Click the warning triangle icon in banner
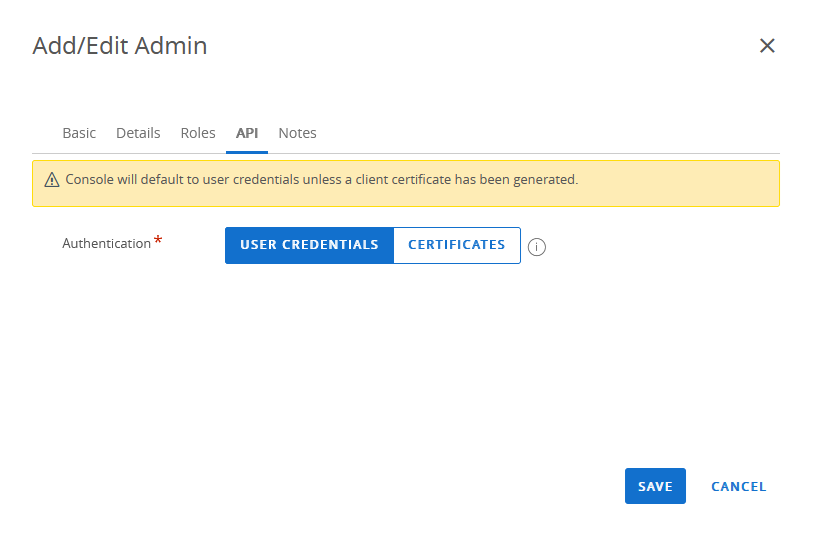813x538 pixels. pyautogui.click(x=51, y=180)
